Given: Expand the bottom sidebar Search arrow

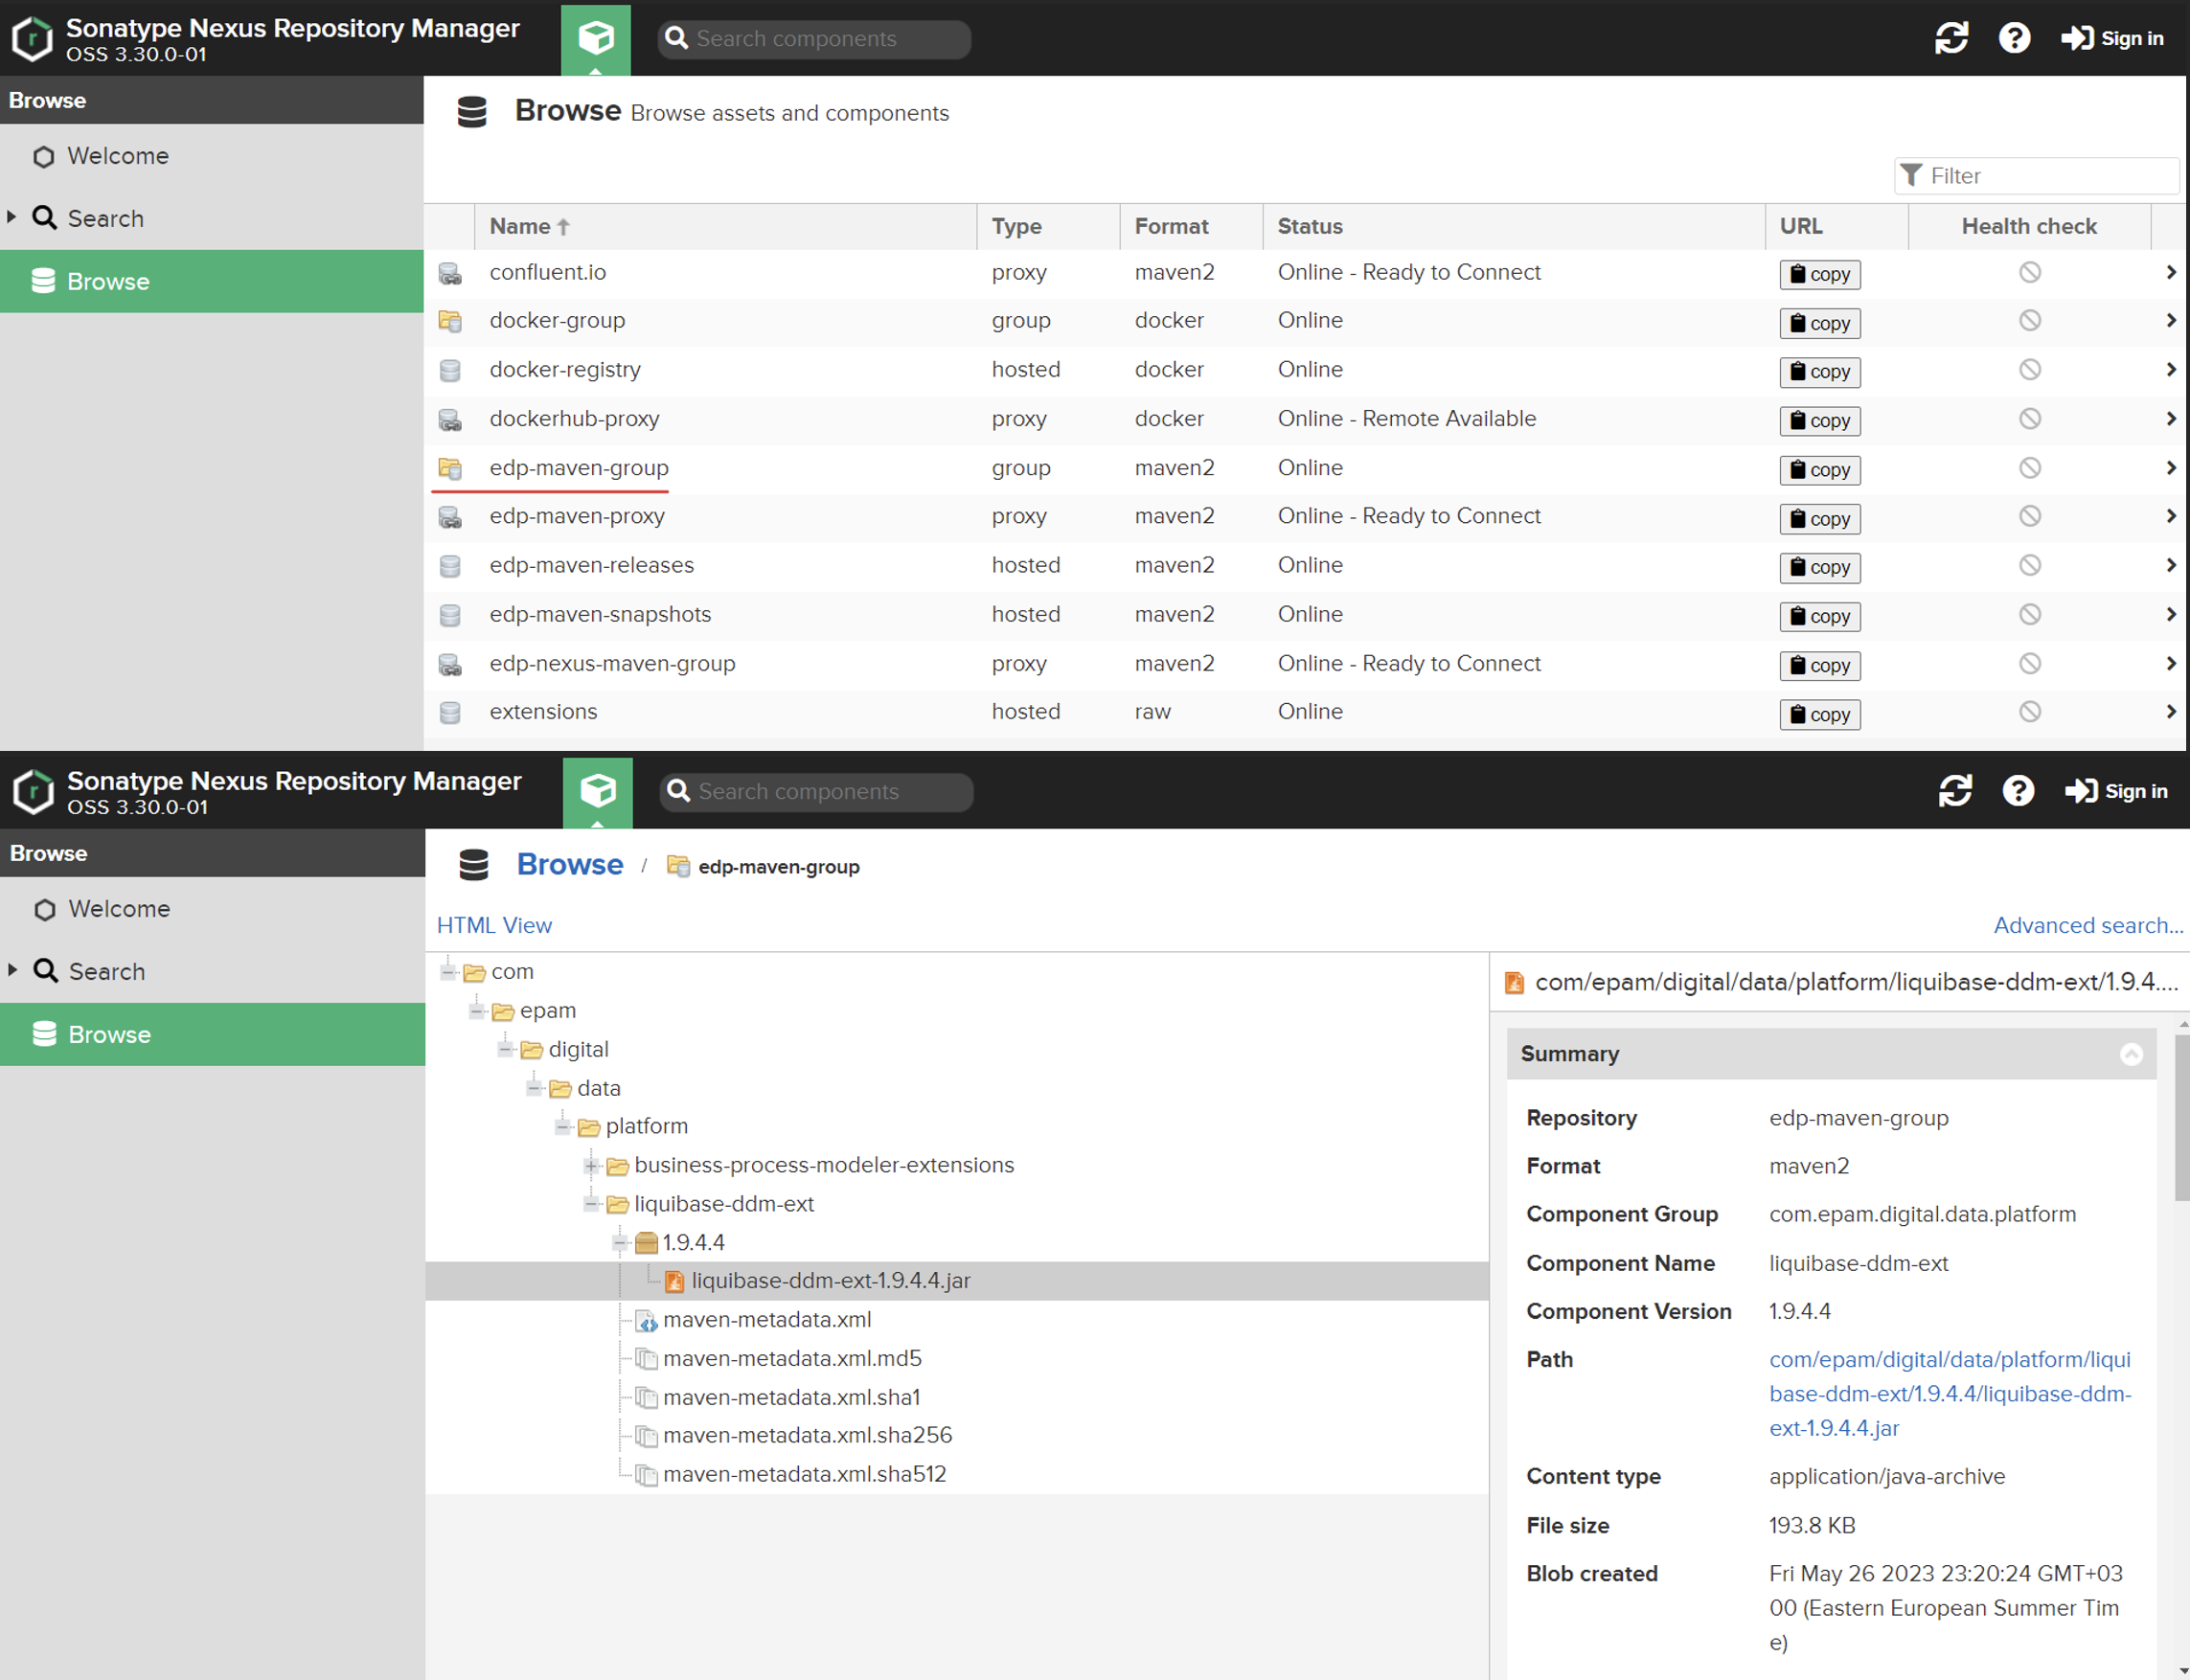Looking at the screenshot, I should tap(12, 970).
